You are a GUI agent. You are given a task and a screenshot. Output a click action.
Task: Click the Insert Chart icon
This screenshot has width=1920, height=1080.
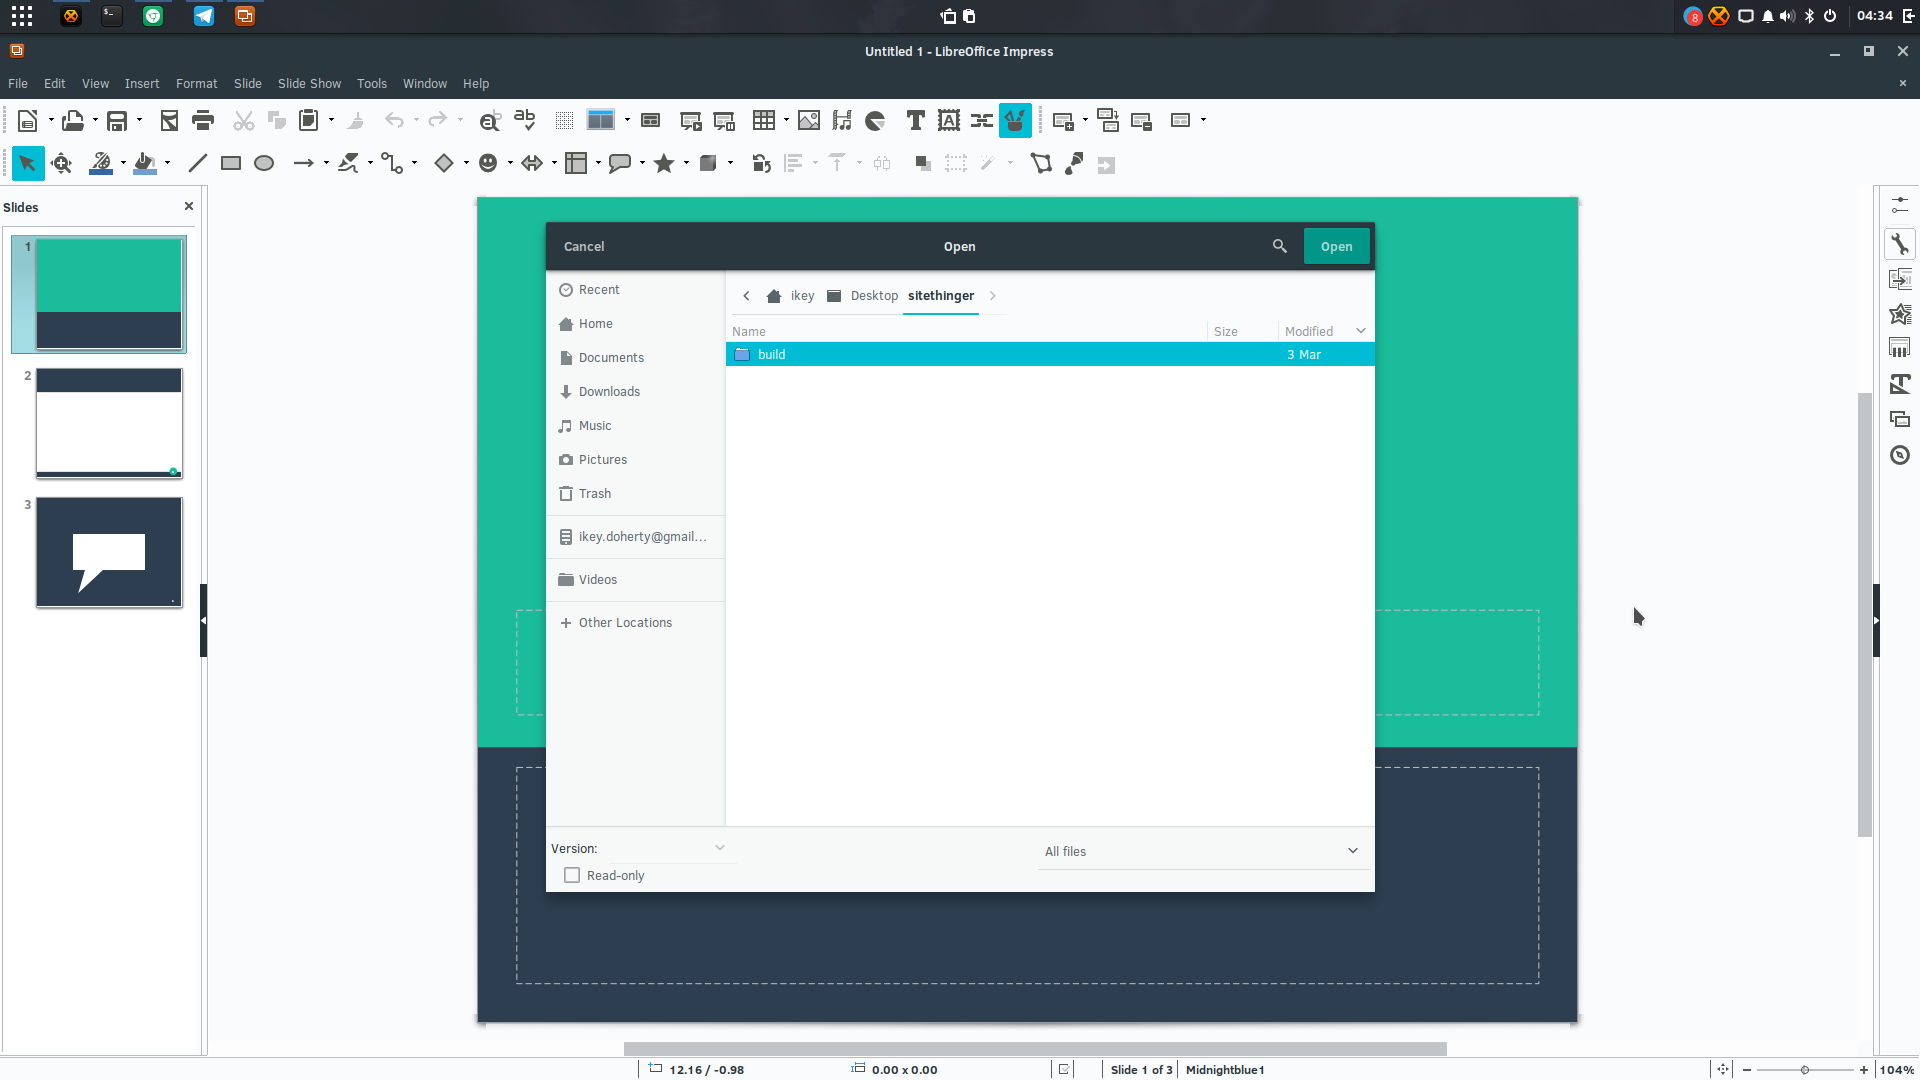pyautogui.click(x=875, y=121)
